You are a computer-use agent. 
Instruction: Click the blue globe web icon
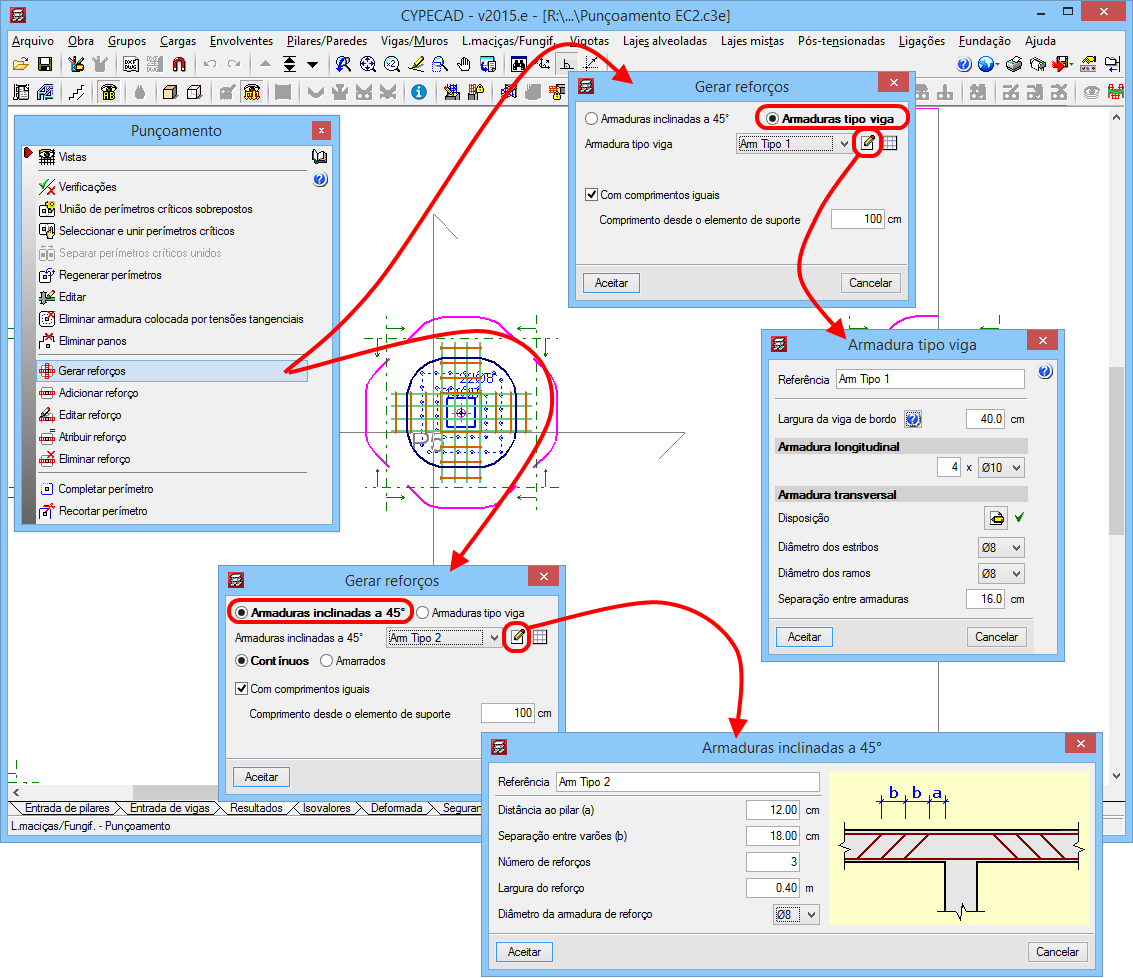click(985, 64)
